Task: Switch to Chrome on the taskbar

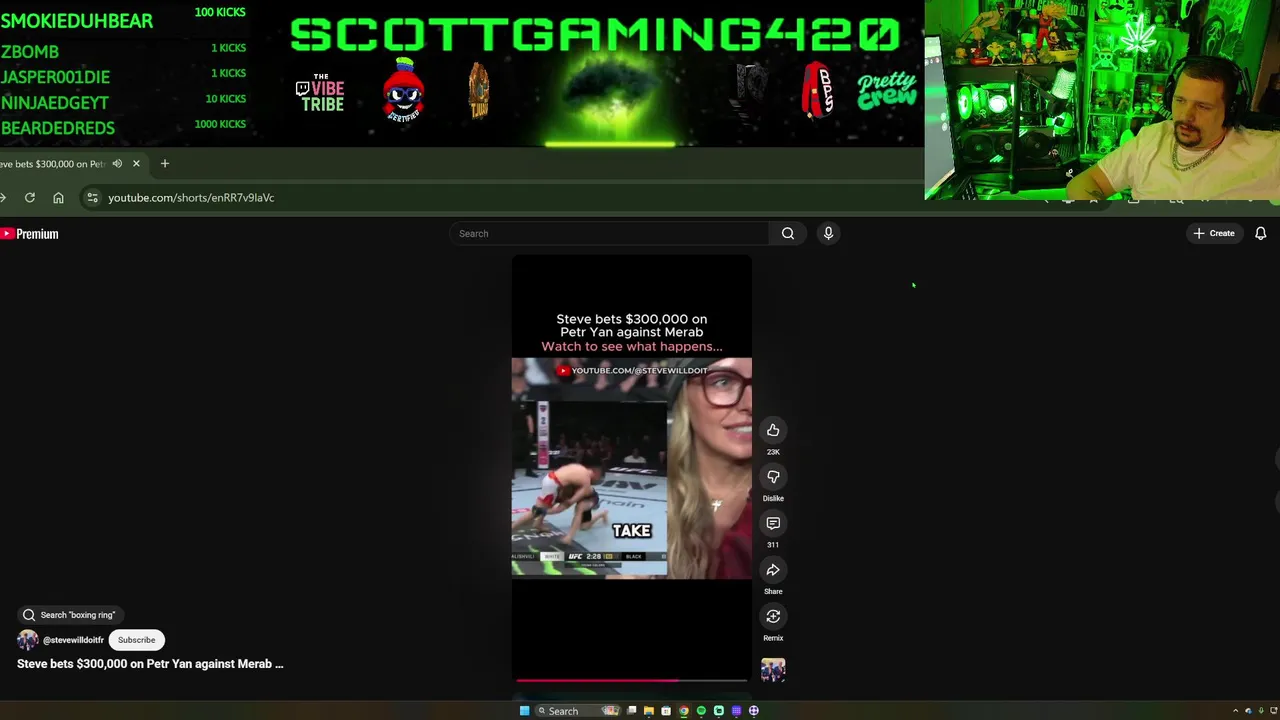Action: coord(684,711)
